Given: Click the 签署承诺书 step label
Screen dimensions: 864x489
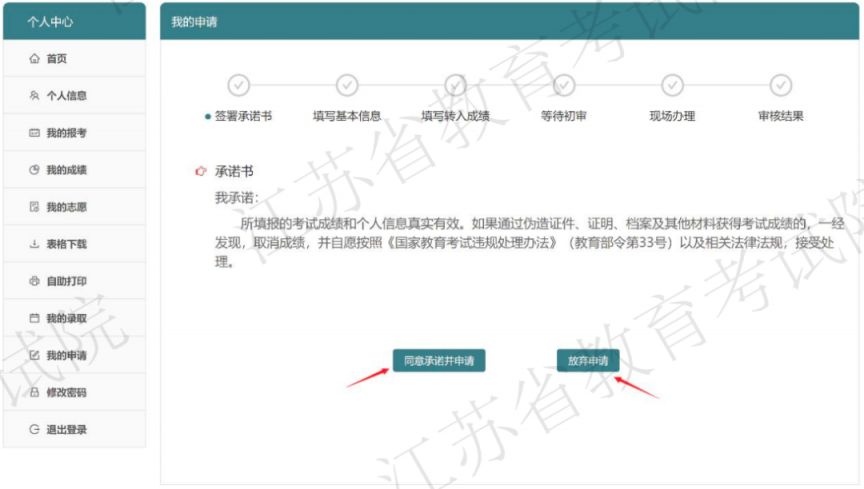Looking at the screenshot, I should coord(243,116).
